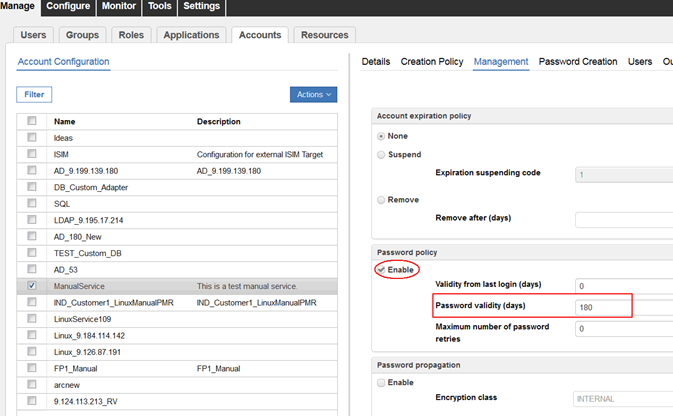Toggle the select-all checkbox in header row

(32, 121)
